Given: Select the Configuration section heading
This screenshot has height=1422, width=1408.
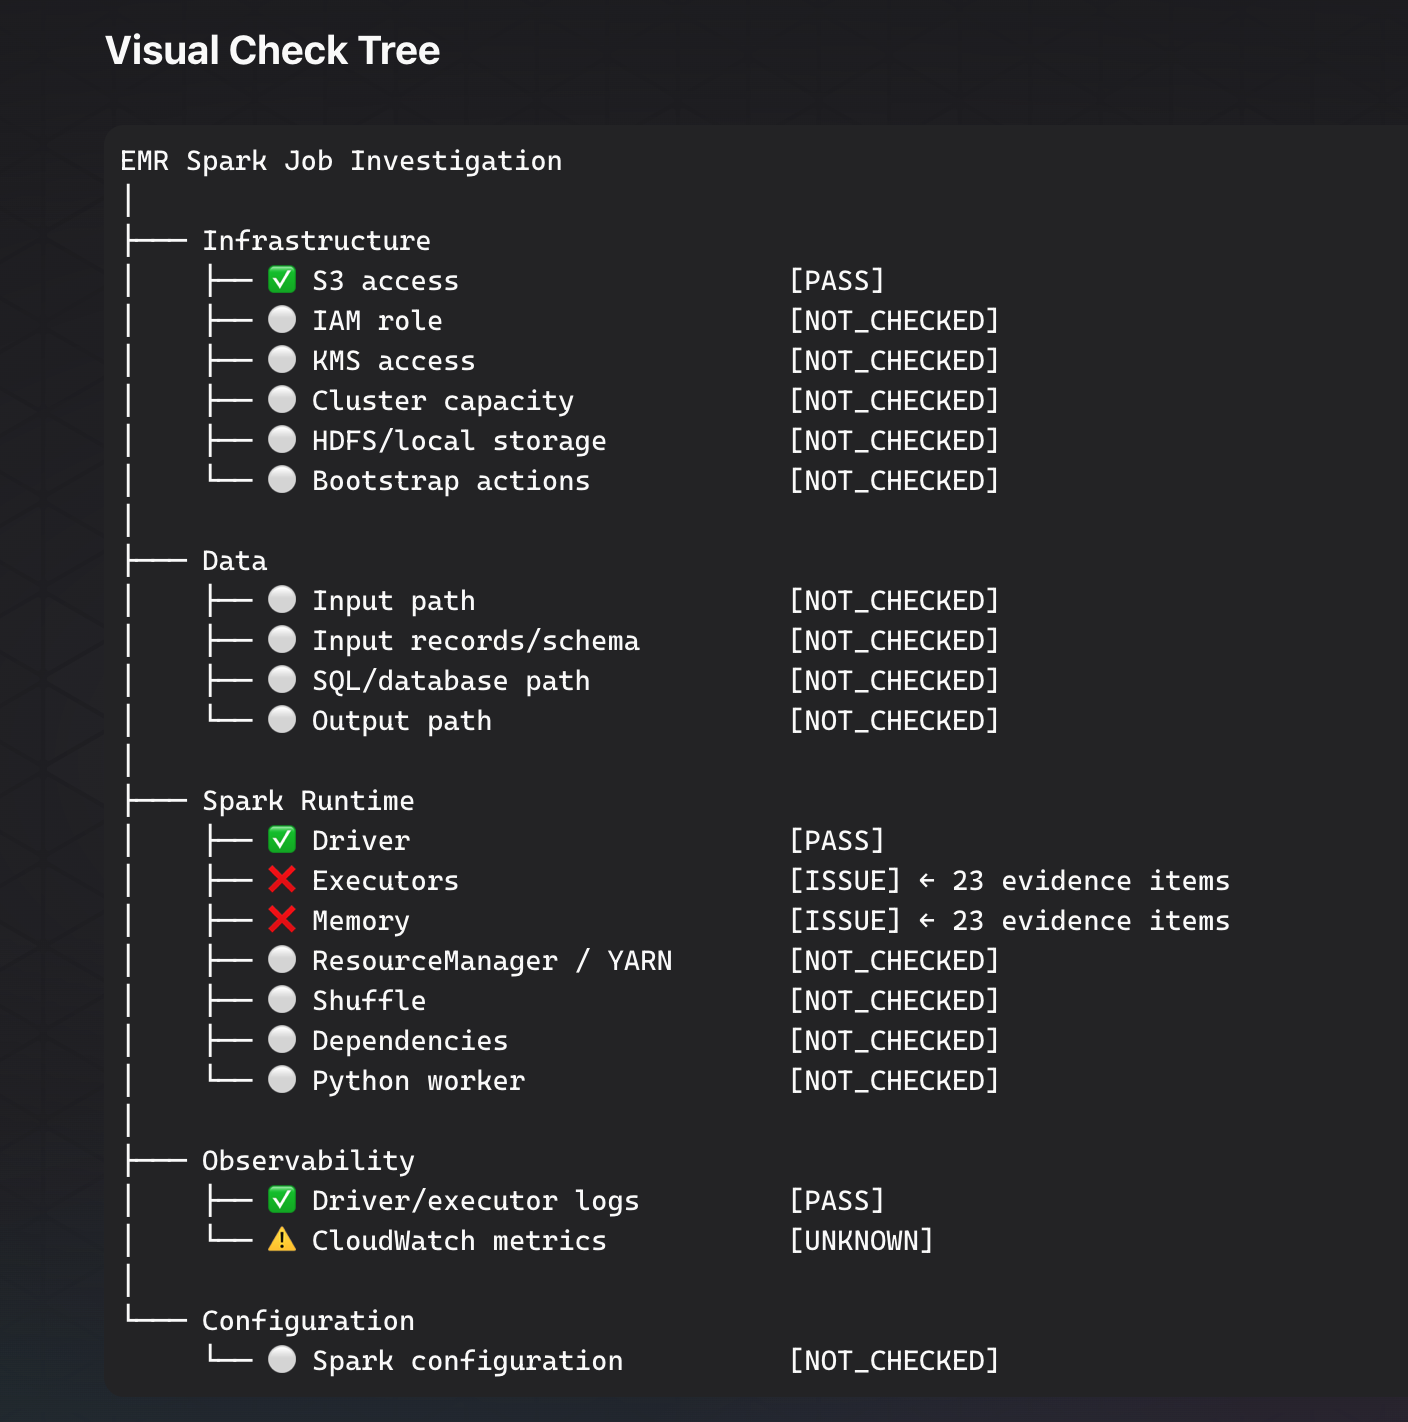Looking at the screenshot, I should tap(308, 1321).
